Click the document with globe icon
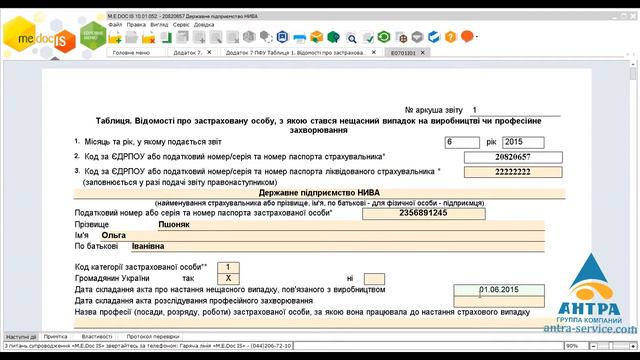This screenshot has height=360, width=640. tap(401, 38)
